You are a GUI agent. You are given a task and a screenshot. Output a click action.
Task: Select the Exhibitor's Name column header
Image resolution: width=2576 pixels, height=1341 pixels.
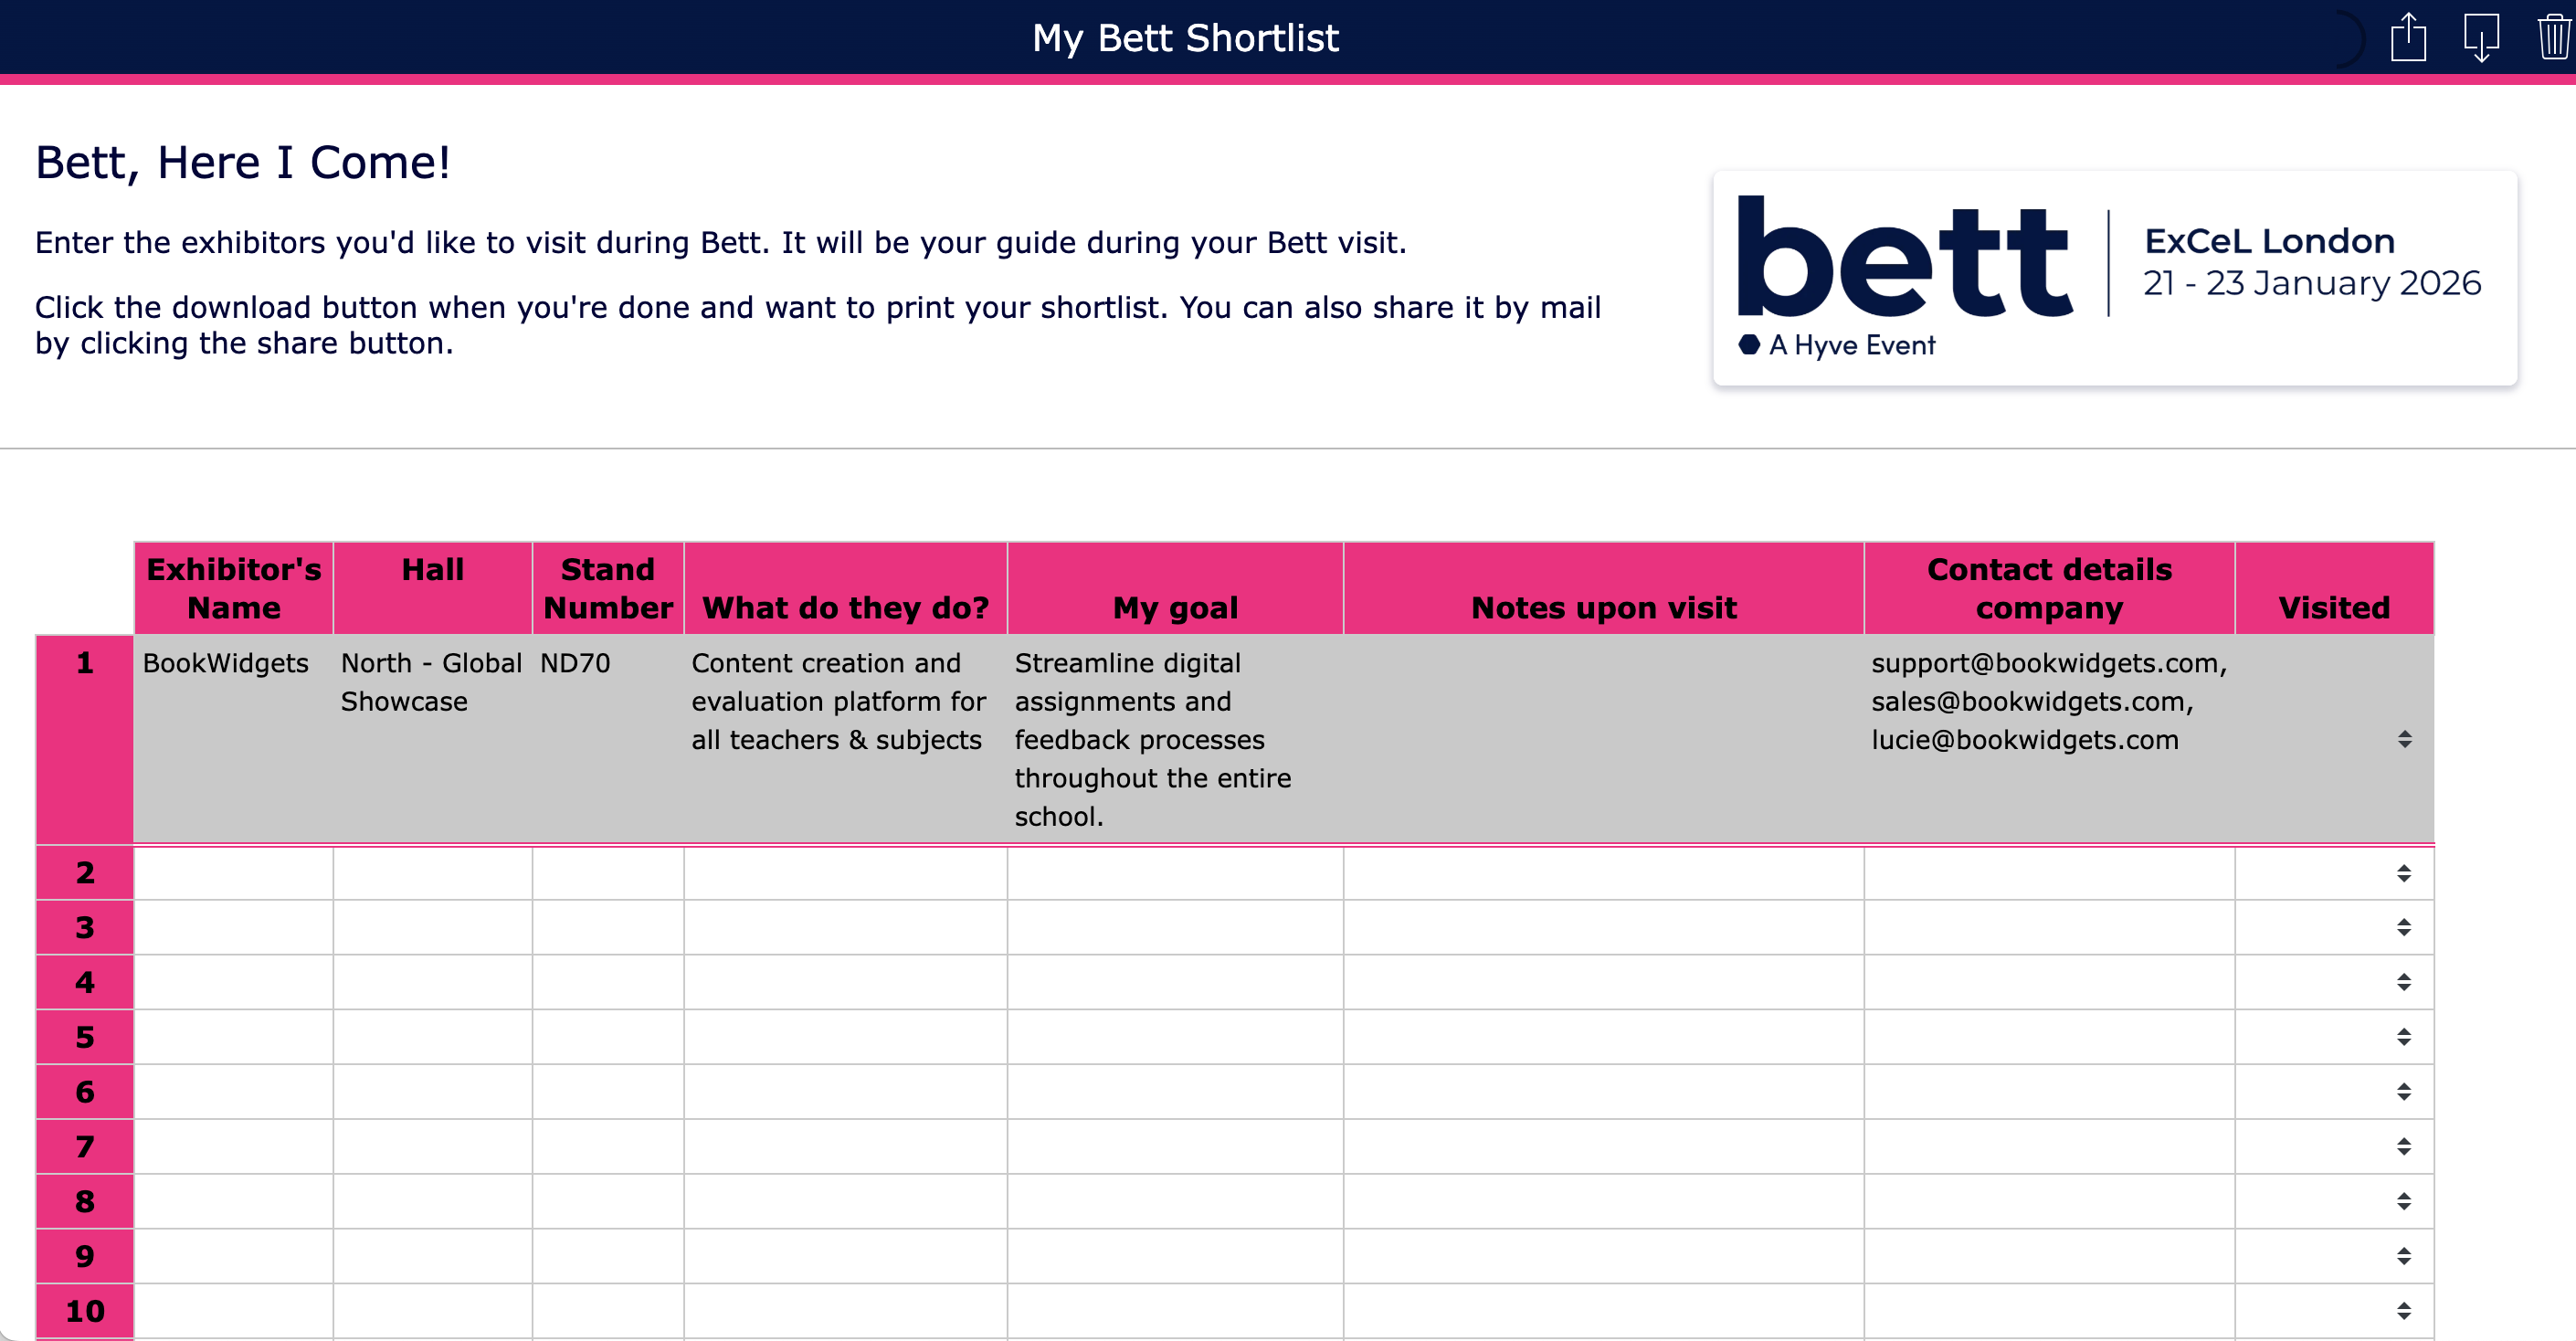point(233,588)
